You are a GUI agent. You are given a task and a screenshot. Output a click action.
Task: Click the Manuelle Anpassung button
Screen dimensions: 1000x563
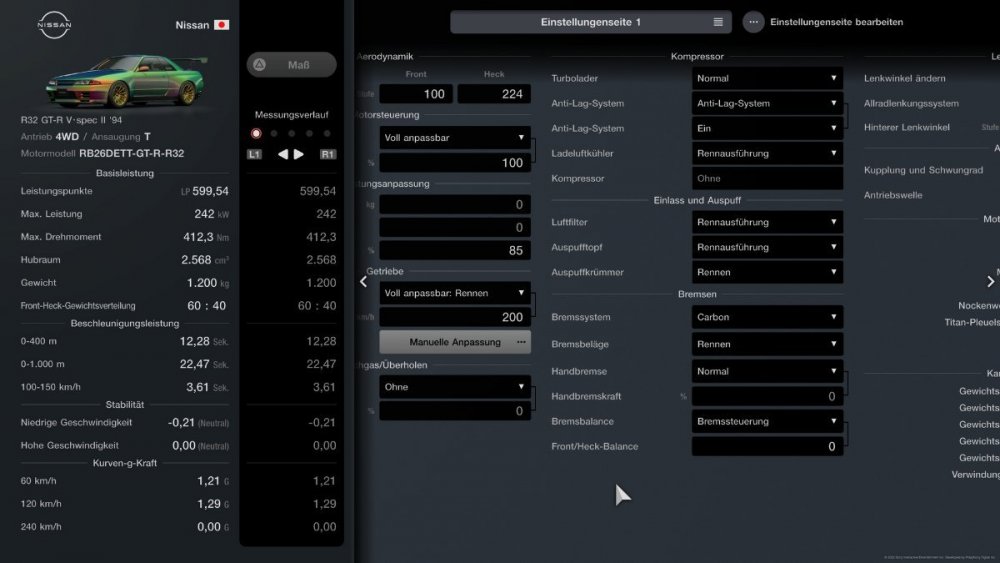pyautogui.click(x=455, y=342)
